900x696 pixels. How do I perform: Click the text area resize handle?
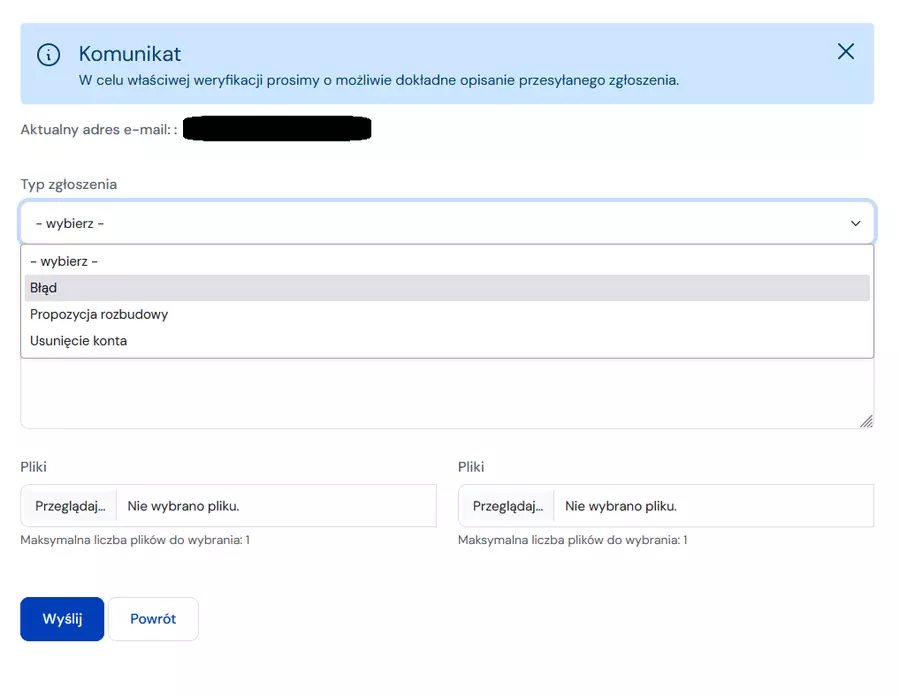click(866, 422)
